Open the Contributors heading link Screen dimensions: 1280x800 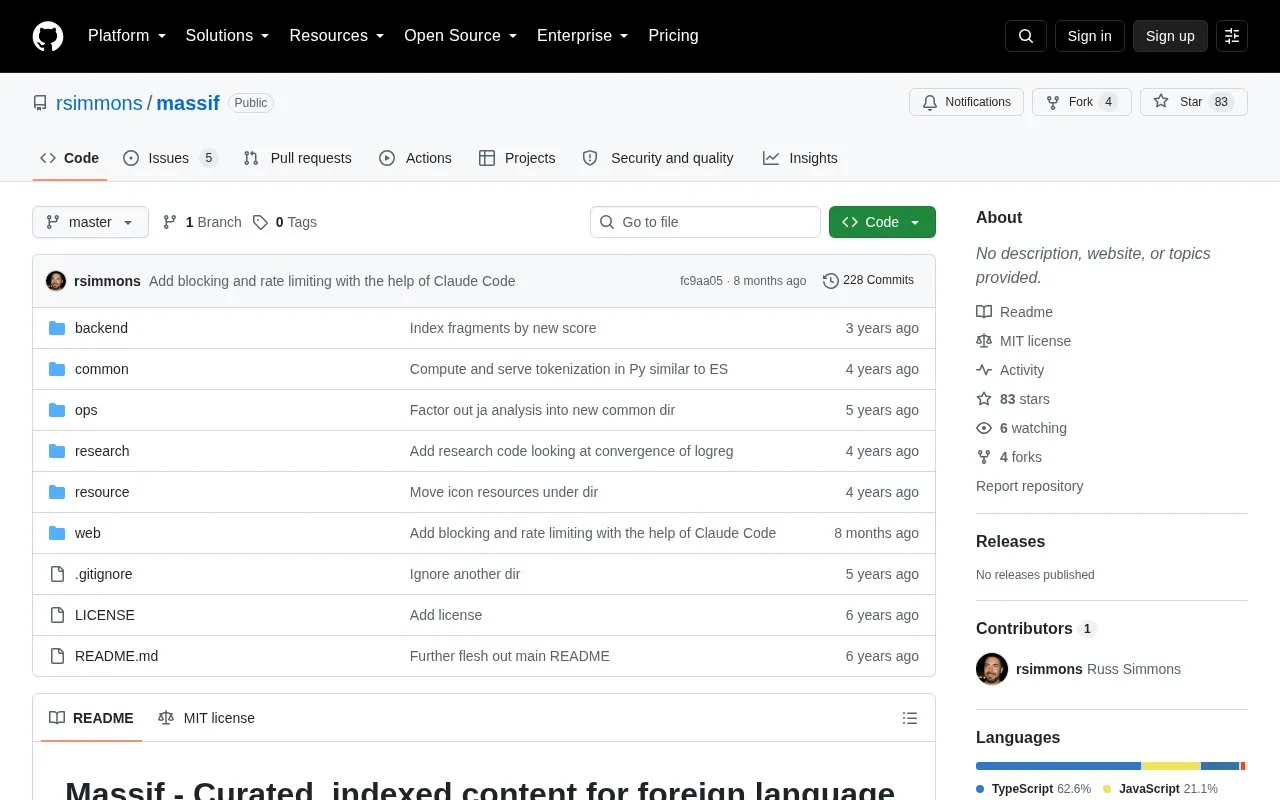pos(1036,628)
